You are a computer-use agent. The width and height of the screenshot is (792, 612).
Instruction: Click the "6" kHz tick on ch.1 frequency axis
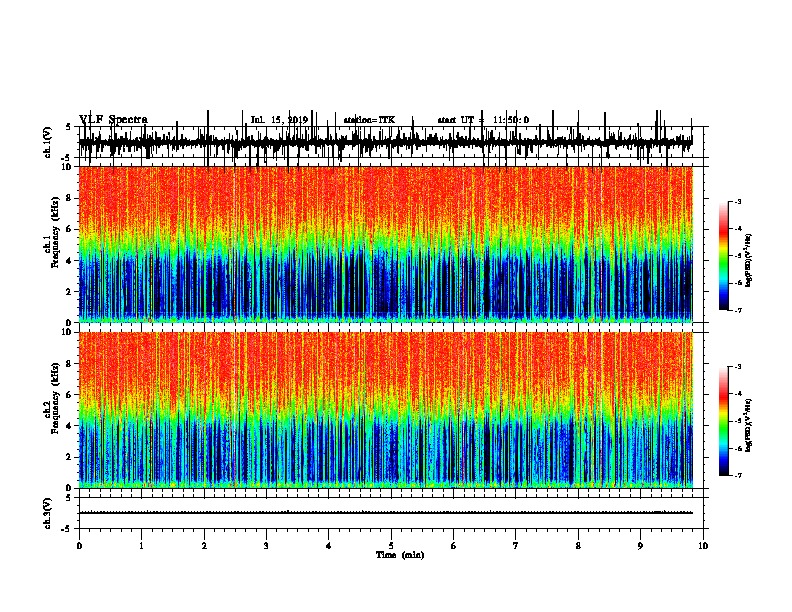[x=69, y=230]
